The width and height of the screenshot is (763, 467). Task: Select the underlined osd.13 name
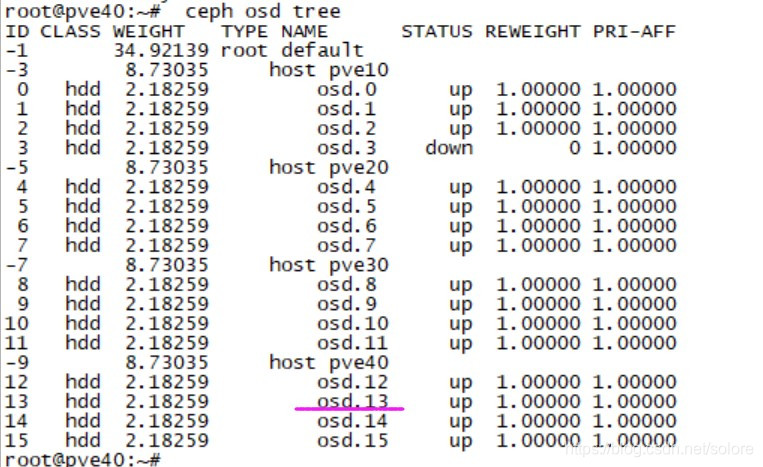353,401
